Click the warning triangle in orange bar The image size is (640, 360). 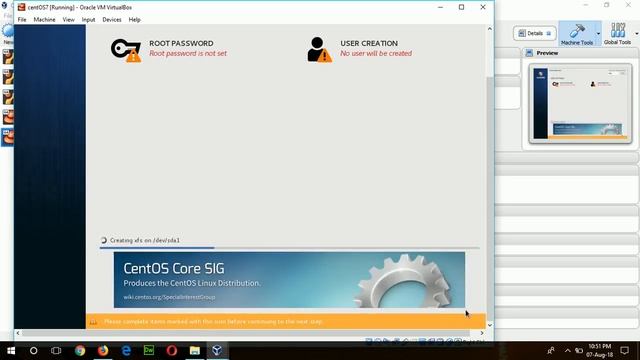(93, 322)
